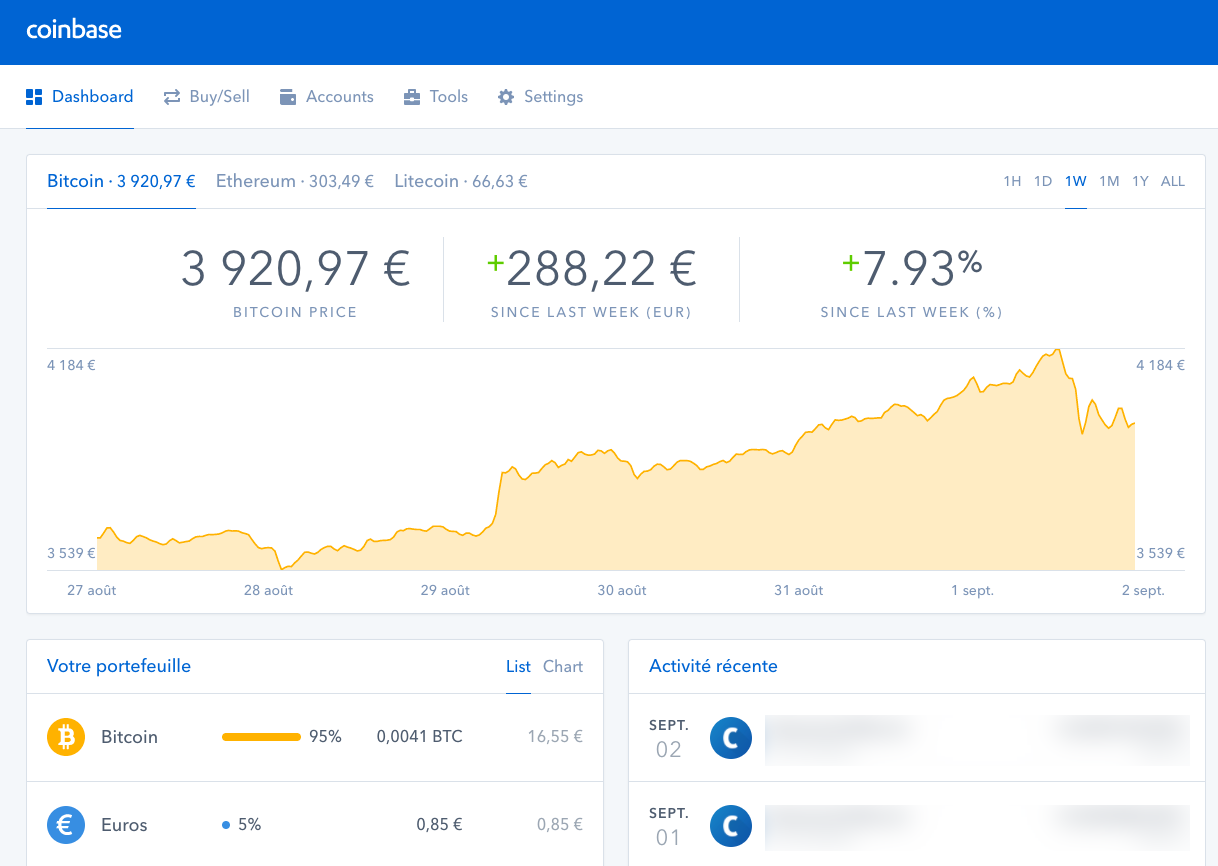Click the 30 août date label on chart
The width and height of the screenshot is (1218, 866).
click(622, 591)
